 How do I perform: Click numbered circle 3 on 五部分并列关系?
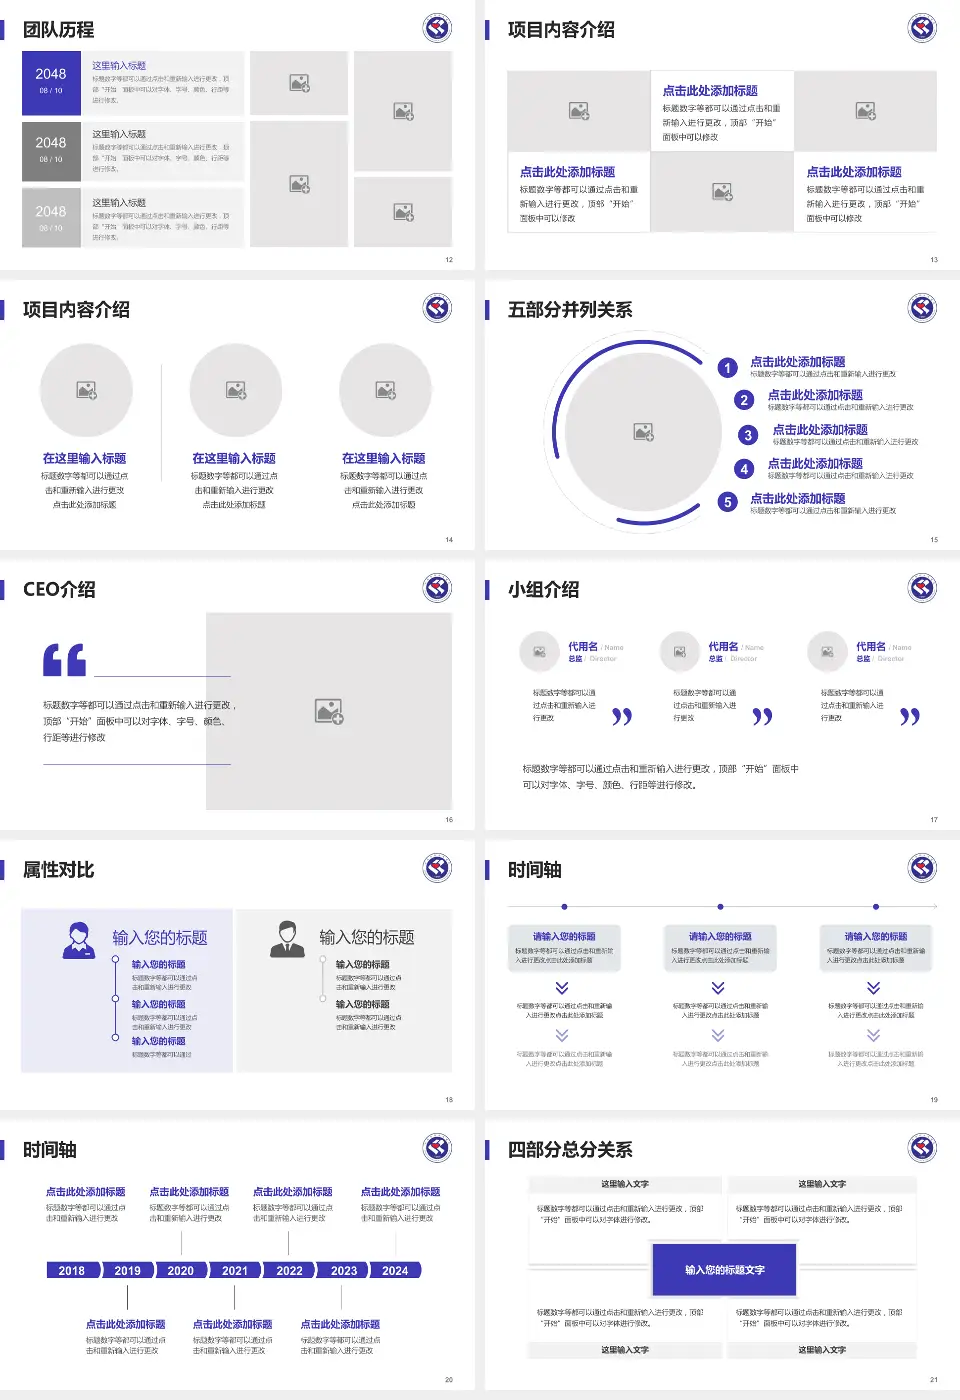pos(748,435)
